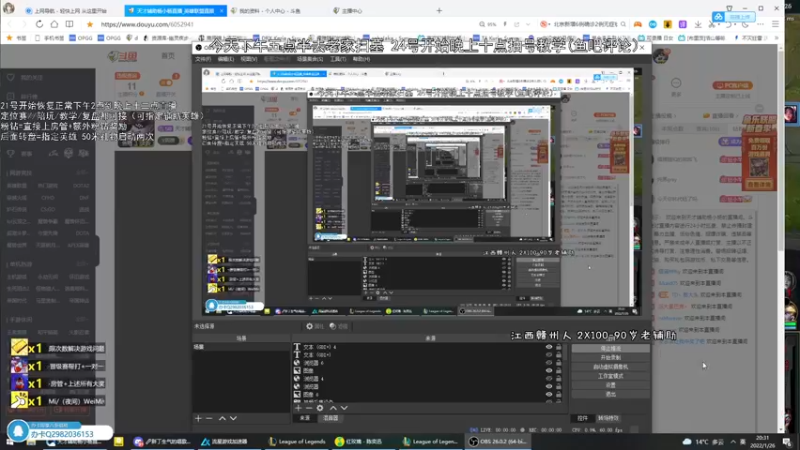Image resolution: width=800 pixels, height=450 pixels.
Task: Click 设置 button in OBS controls
Action: [611, 385]
